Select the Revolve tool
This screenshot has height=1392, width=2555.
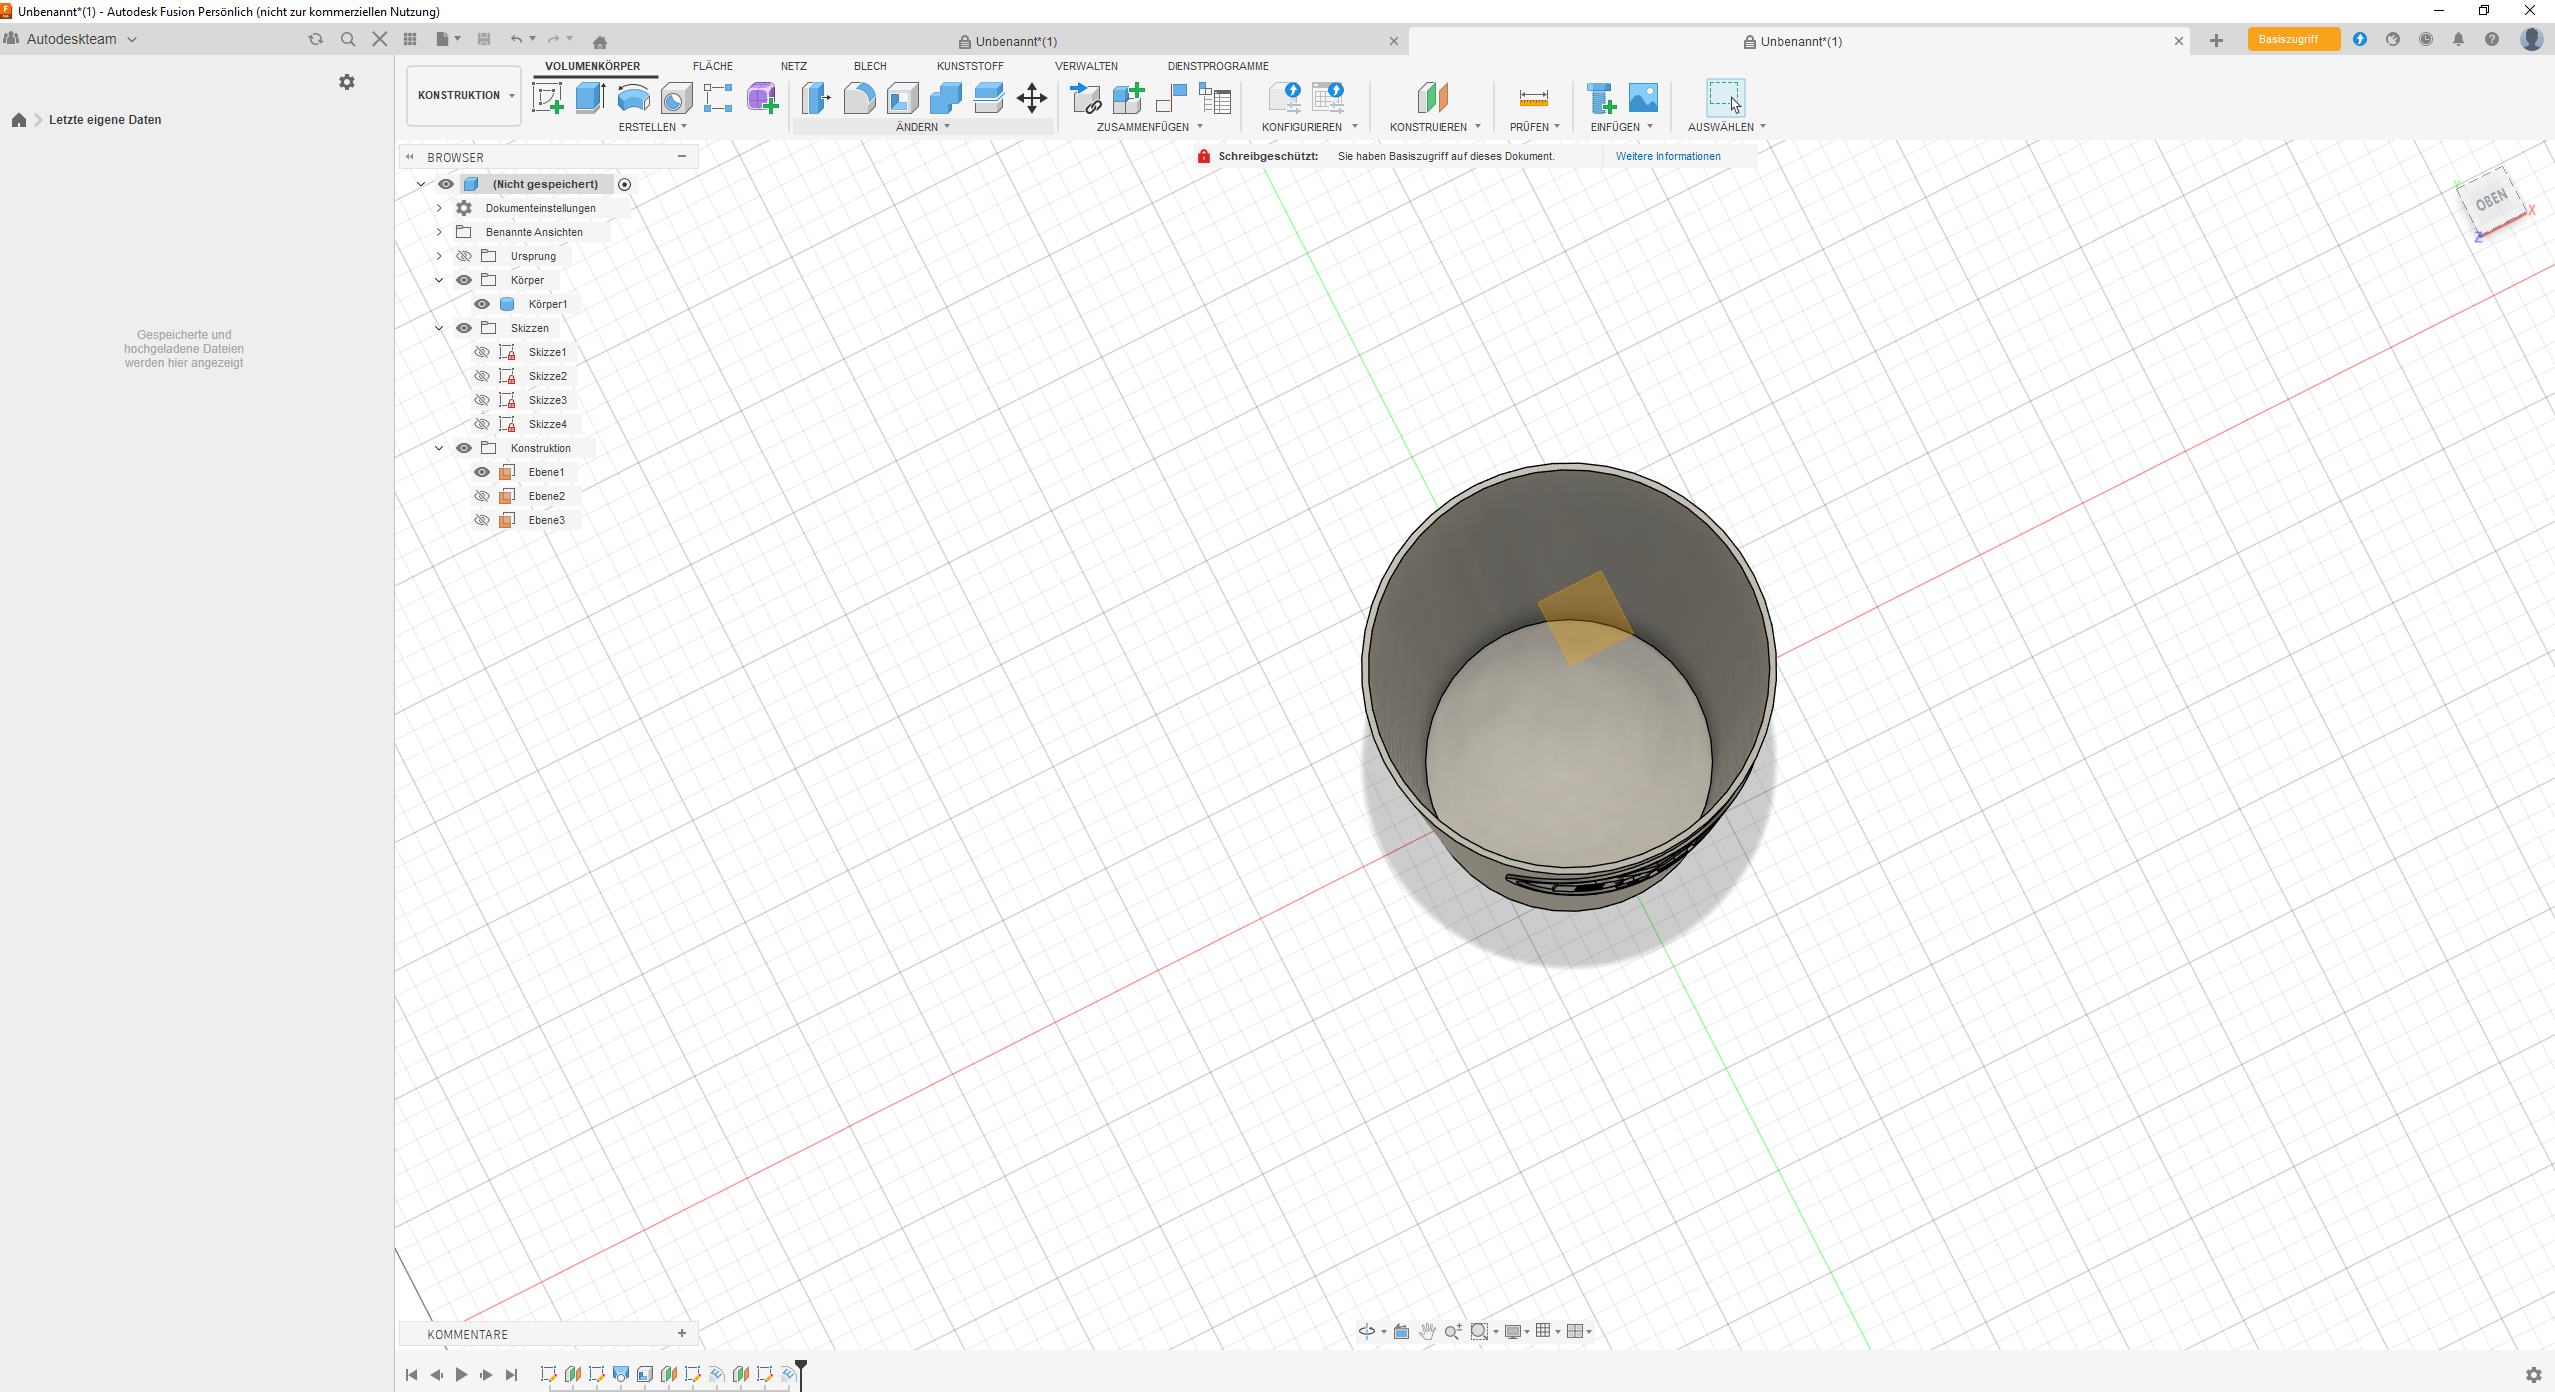click(x=634, y=98)
